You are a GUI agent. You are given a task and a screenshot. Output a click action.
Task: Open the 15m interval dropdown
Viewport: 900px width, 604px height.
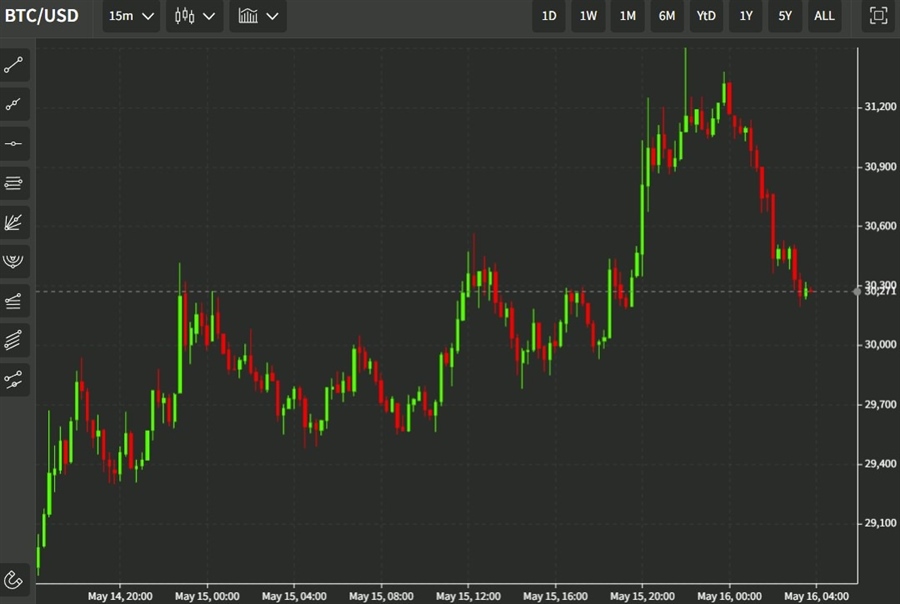[131, 16]
